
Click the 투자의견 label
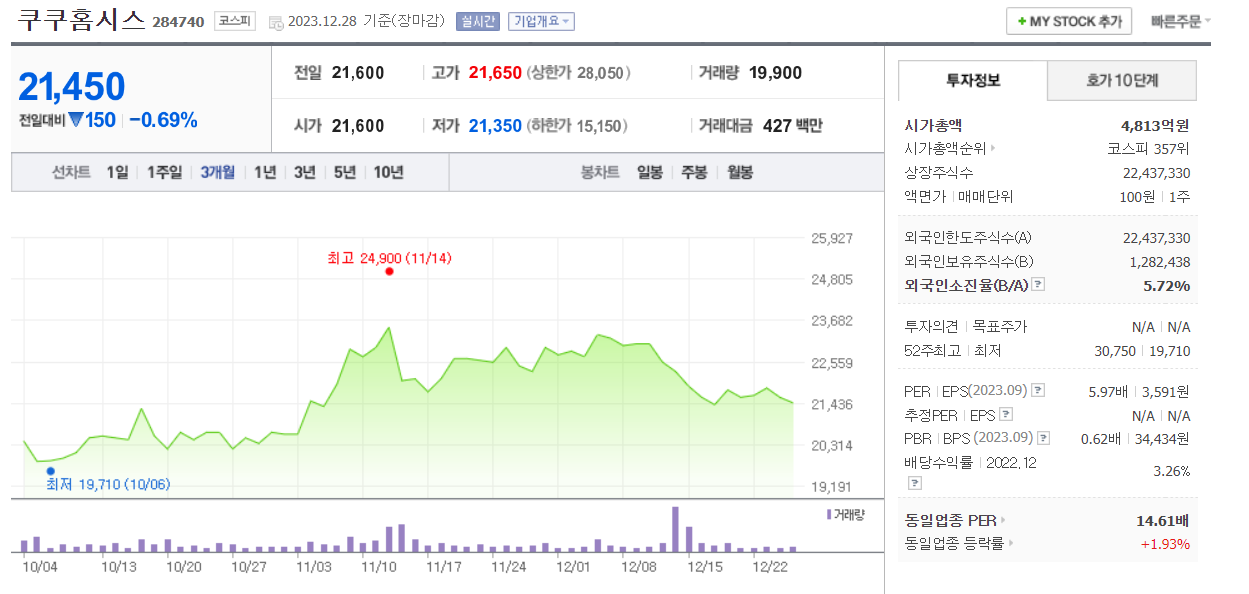tap(931, 327)
